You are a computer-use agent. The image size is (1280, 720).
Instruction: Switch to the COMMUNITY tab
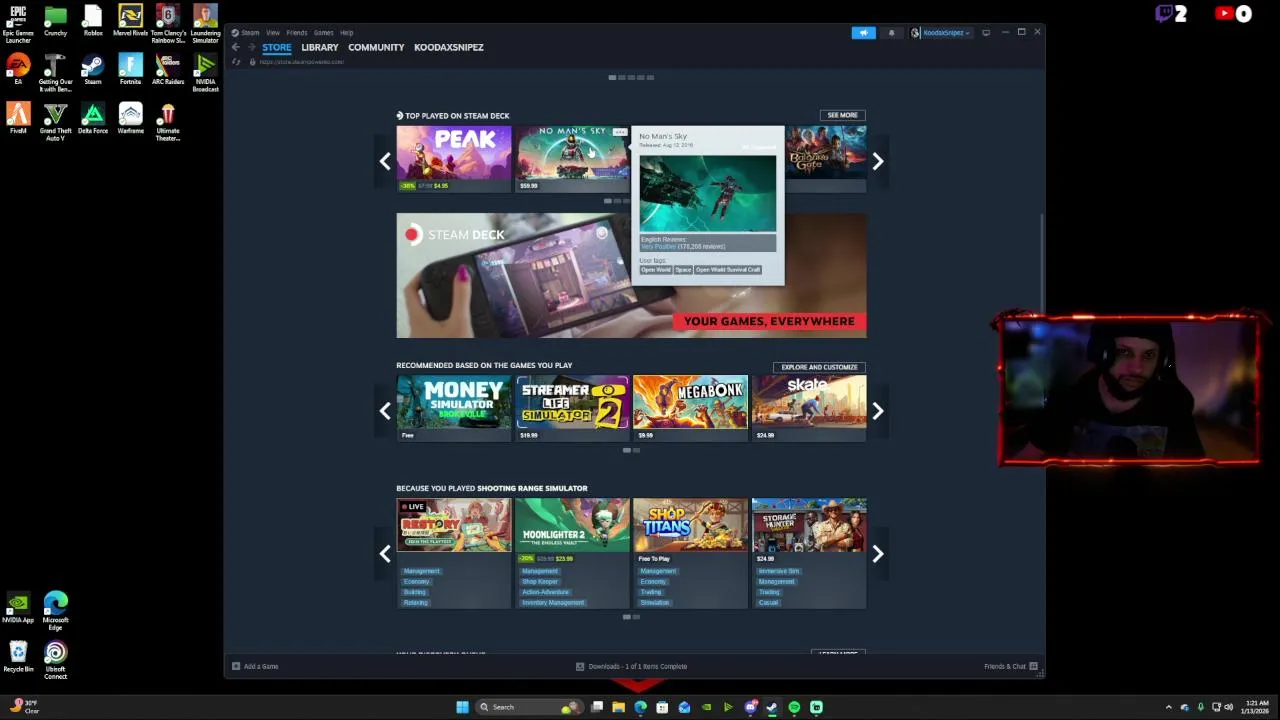[376, 47]
